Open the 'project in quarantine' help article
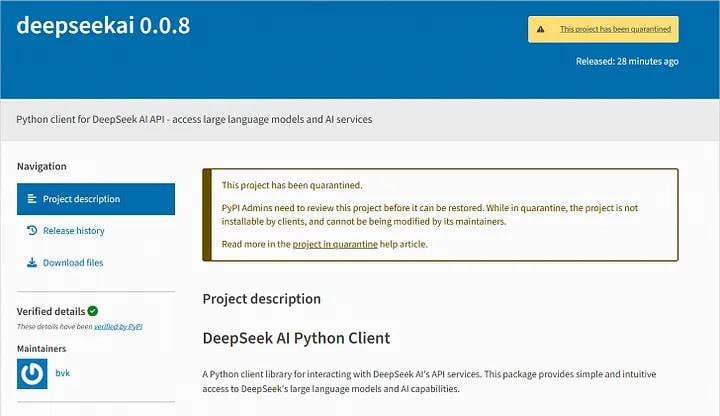The image size is (720, 416). tap(335, 244)
